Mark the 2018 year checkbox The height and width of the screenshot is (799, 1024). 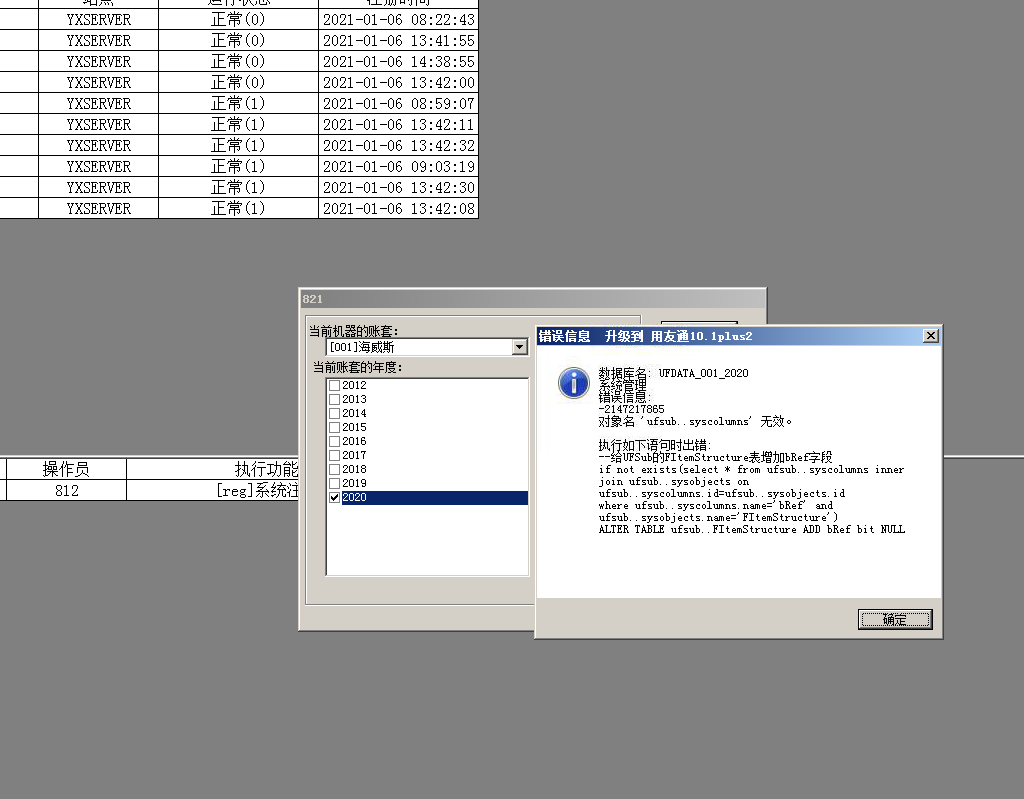point(334,469)
